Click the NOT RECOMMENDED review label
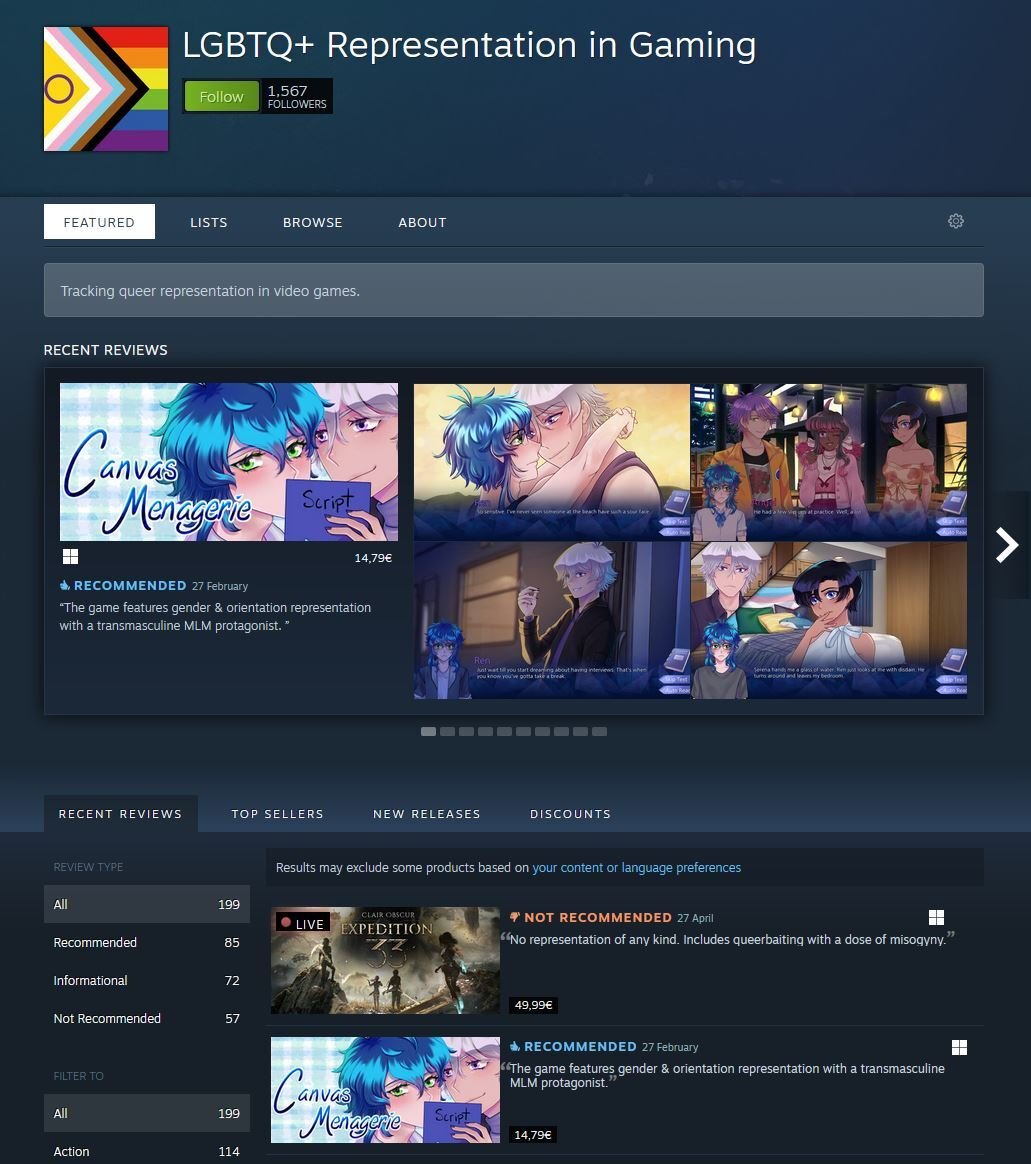Viewport: 1031px width, 1164px height. coord(598,918)
